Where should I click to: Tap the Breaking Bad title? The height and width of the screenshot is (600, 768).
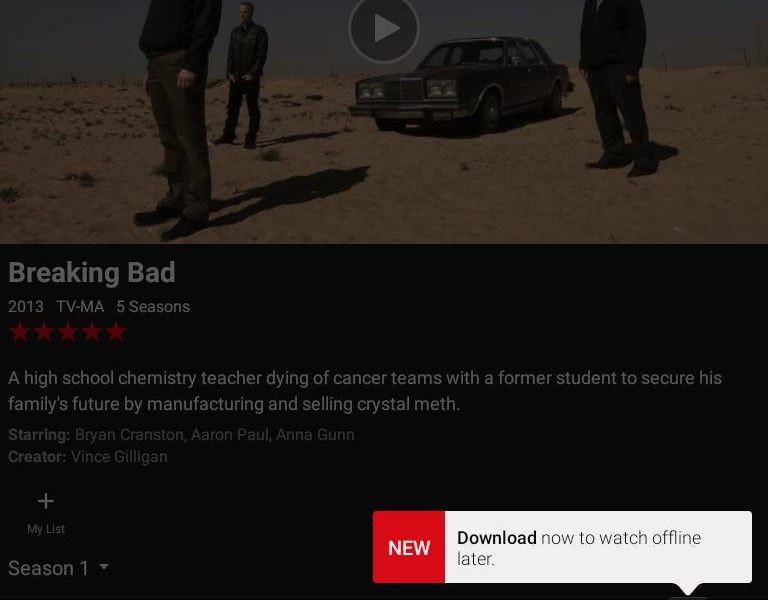click(92, 272)
